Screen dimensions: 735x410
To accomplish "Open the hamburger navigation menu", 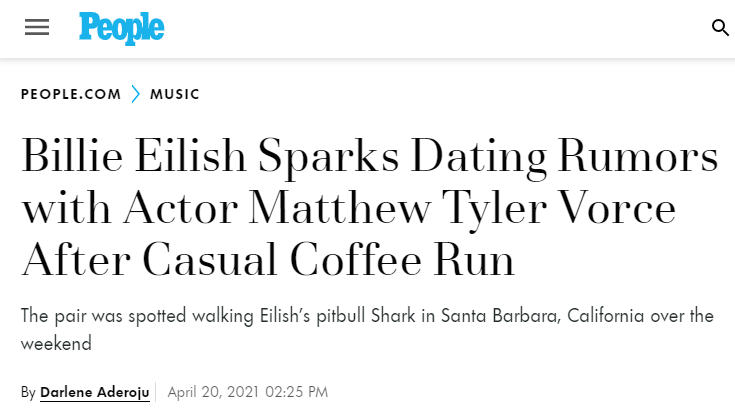I will (x=37, y=27).
